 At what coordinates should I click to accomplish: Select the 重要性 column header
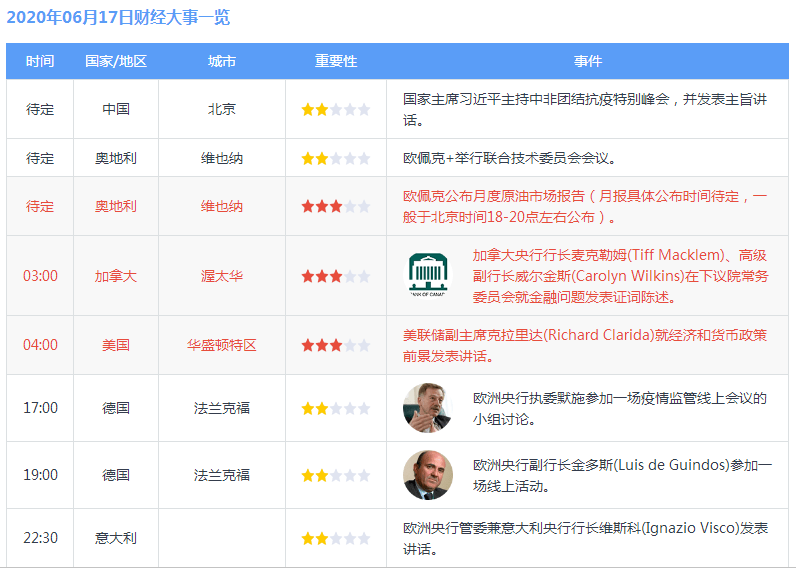point(335,61)
